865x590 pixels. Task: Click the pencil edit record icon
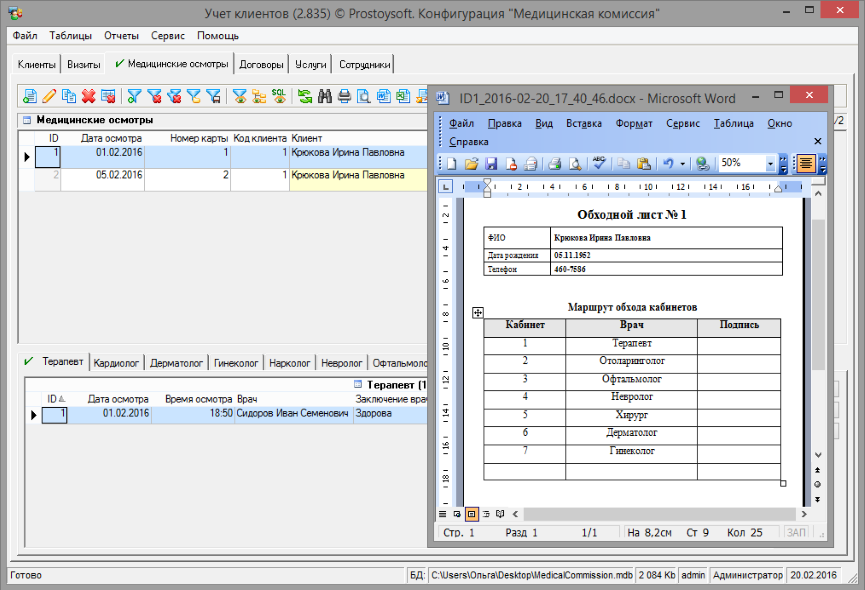click(48, 96)
